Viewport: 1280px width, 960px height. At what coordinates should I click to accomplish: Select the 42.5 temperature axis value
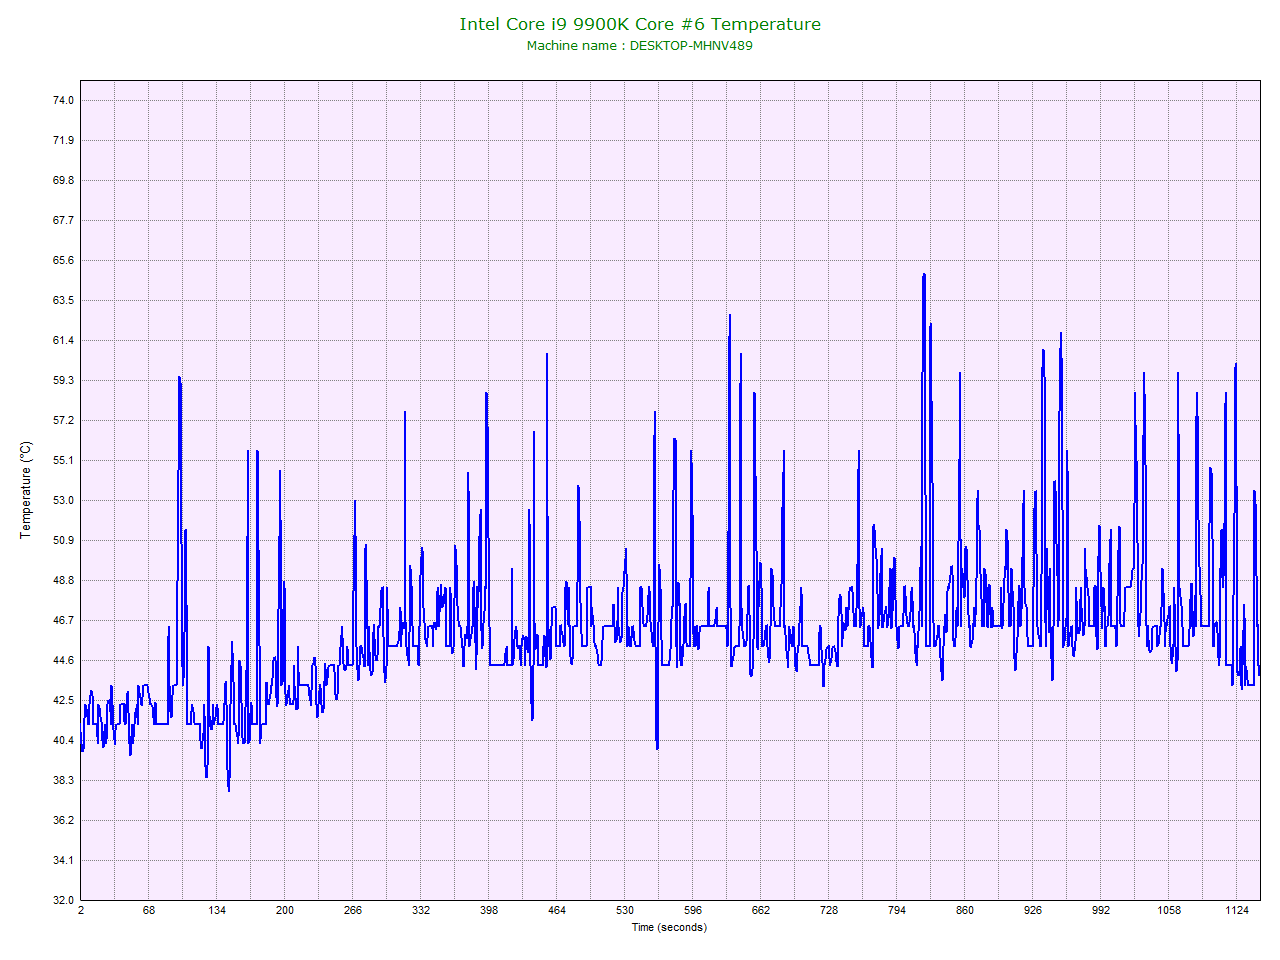[x=63, y=700]
